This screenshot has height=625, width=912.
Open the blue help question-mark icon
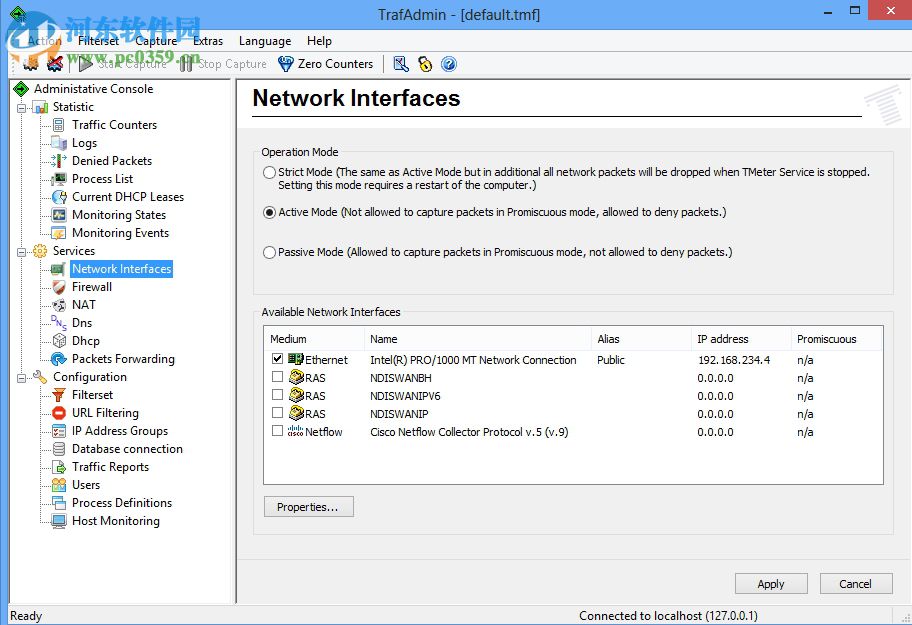[448, 64]
